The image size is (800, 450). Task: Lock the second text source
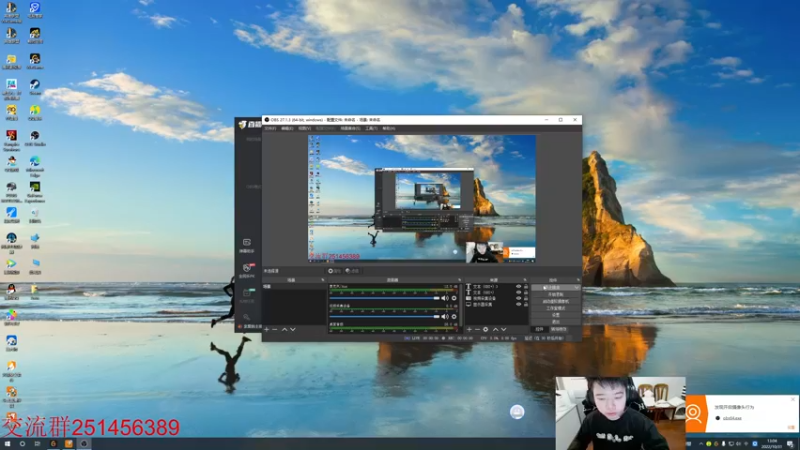click(x=526, y=292)
